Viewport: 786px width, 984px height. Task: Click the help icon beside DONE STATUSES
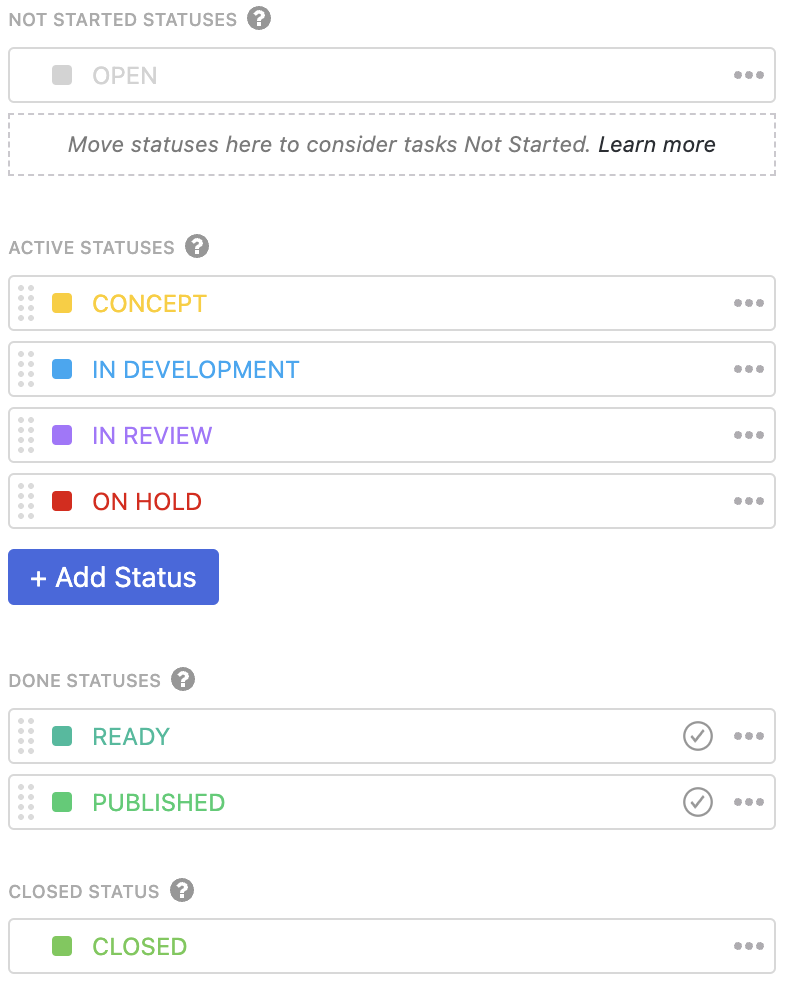pyautogui.click(x=182, y=679)
